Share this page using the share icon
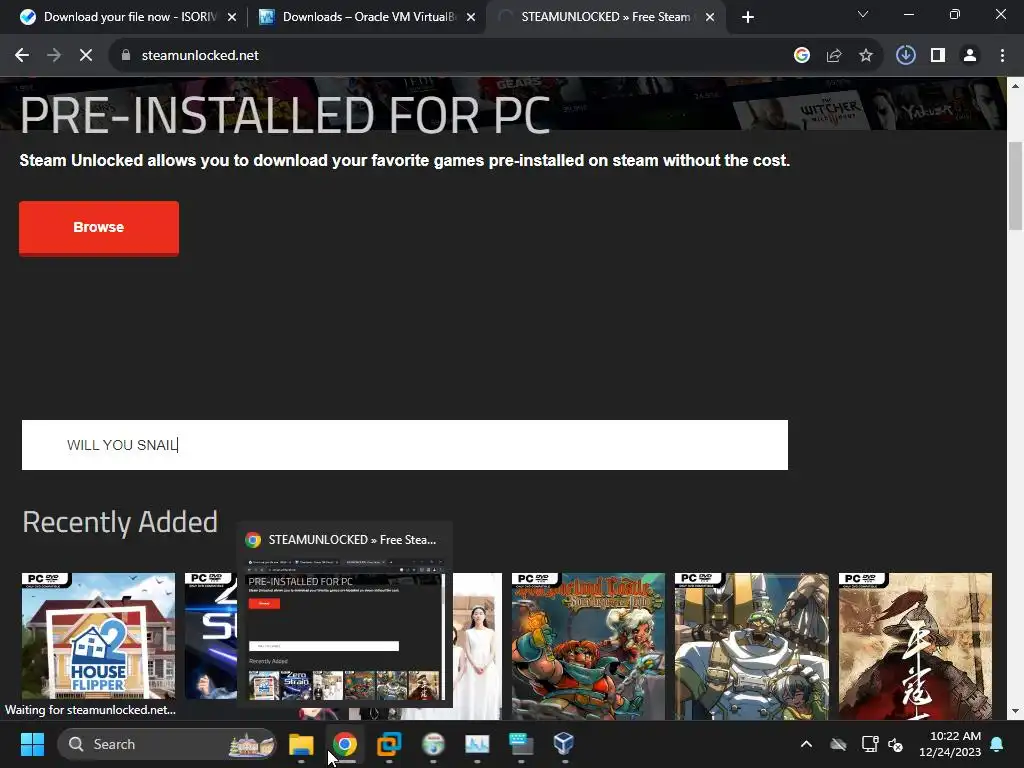 click(834, 56)
